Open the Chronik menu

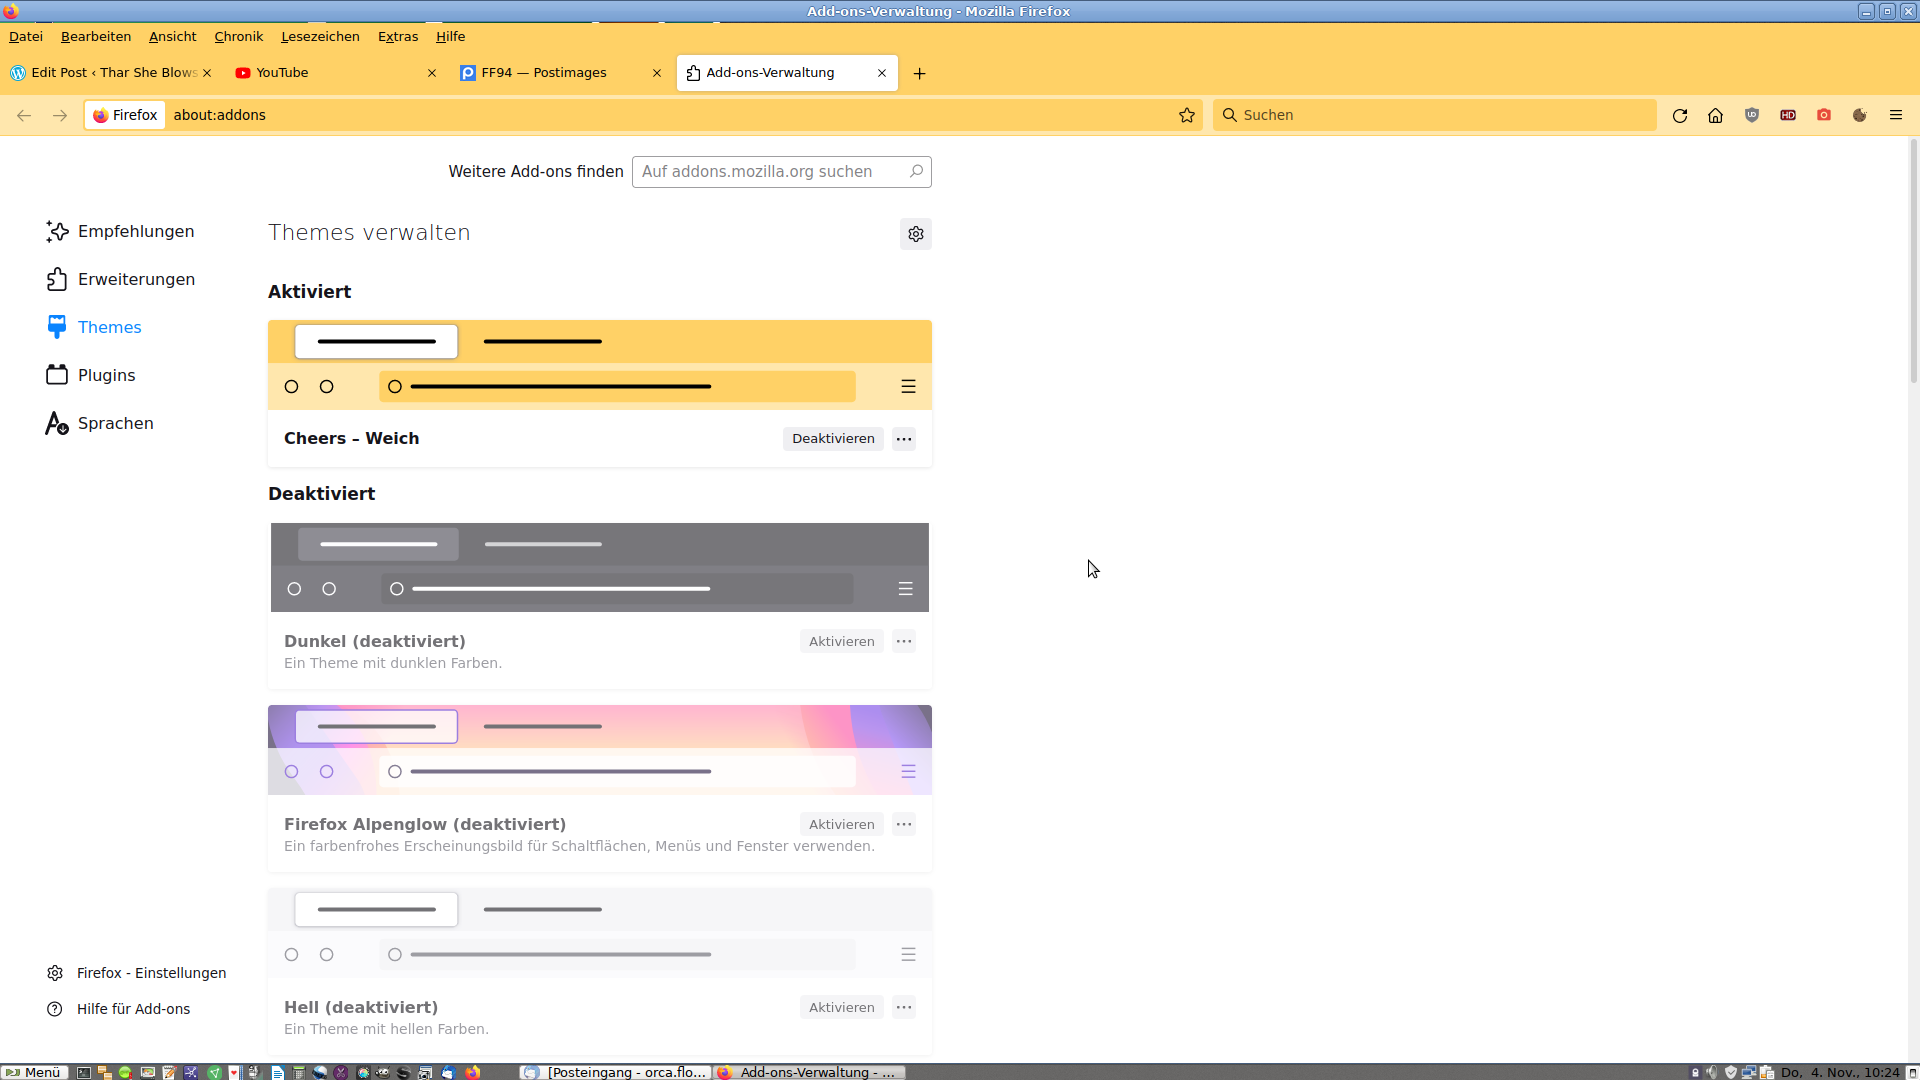[x=239, y=36]
